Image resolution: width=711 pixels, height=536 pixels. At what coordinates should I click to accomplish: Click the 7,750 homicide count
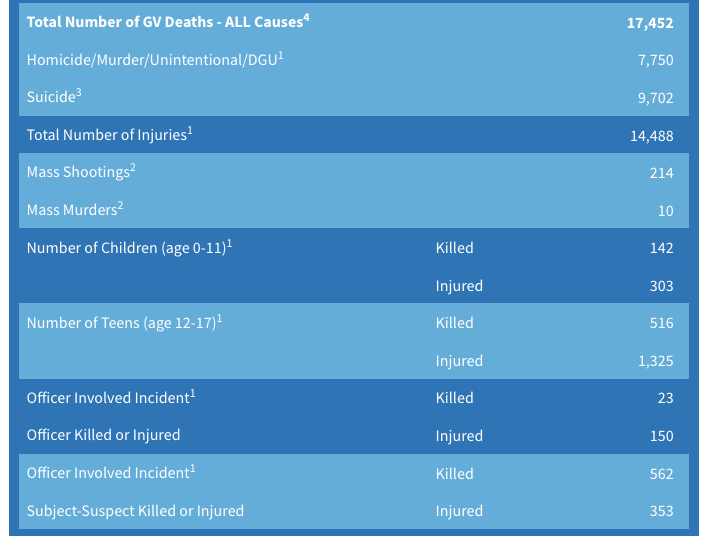[655, 60]
